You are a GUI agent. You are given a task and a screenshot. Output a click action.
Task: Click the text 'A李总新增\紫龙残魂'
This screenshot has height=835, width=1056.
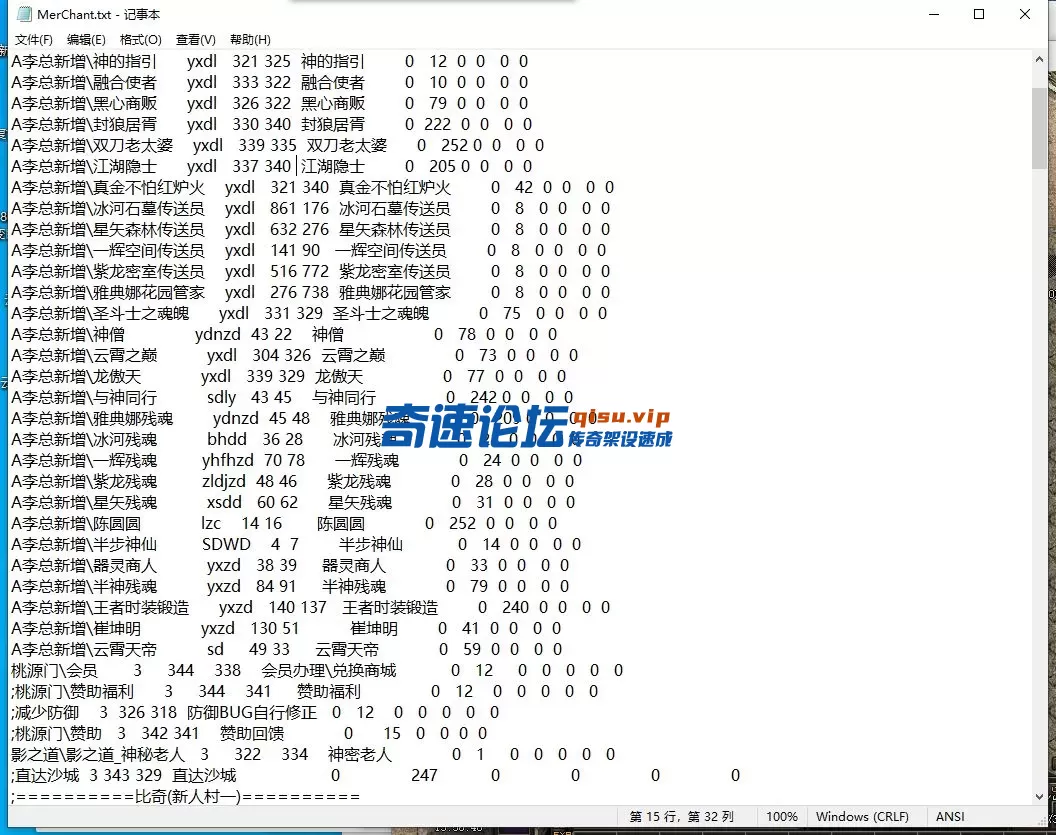coord(84,481)
